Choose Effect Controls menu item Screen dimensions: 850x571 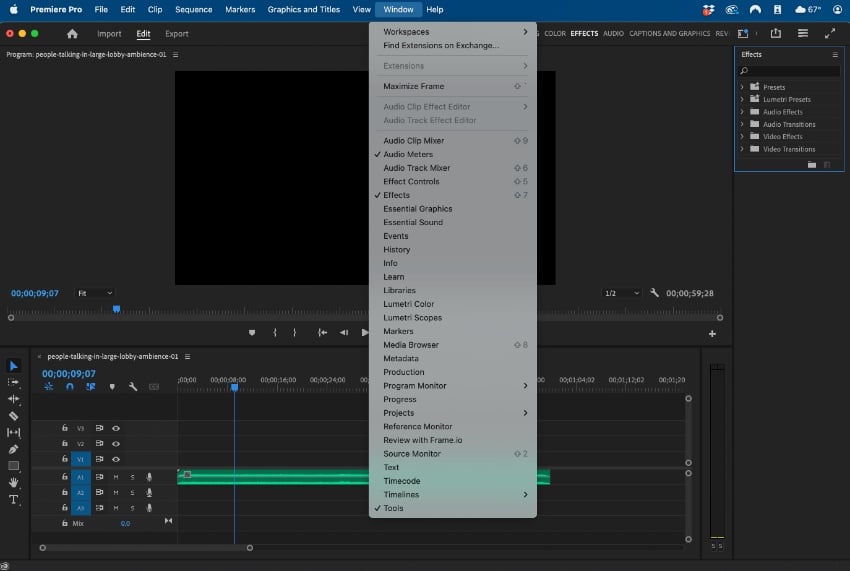(x=453, y=181)
